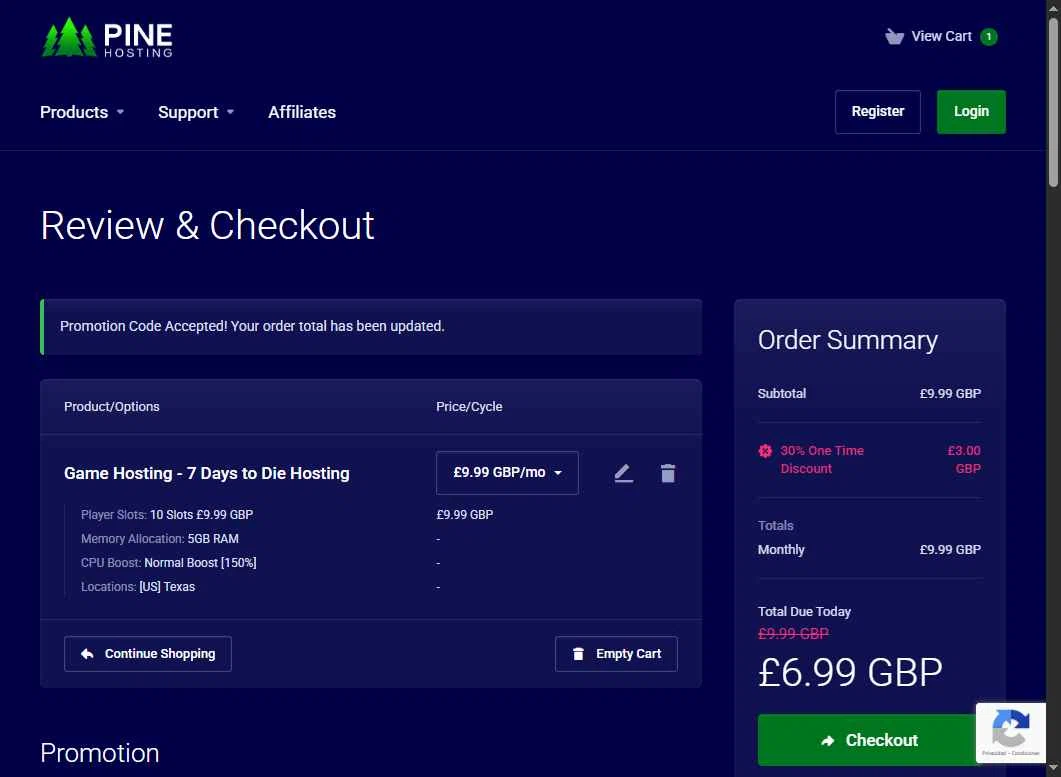Edit the 7 Days to Die configuration
Screen dimensions: 1061x777
coord(623,473)
